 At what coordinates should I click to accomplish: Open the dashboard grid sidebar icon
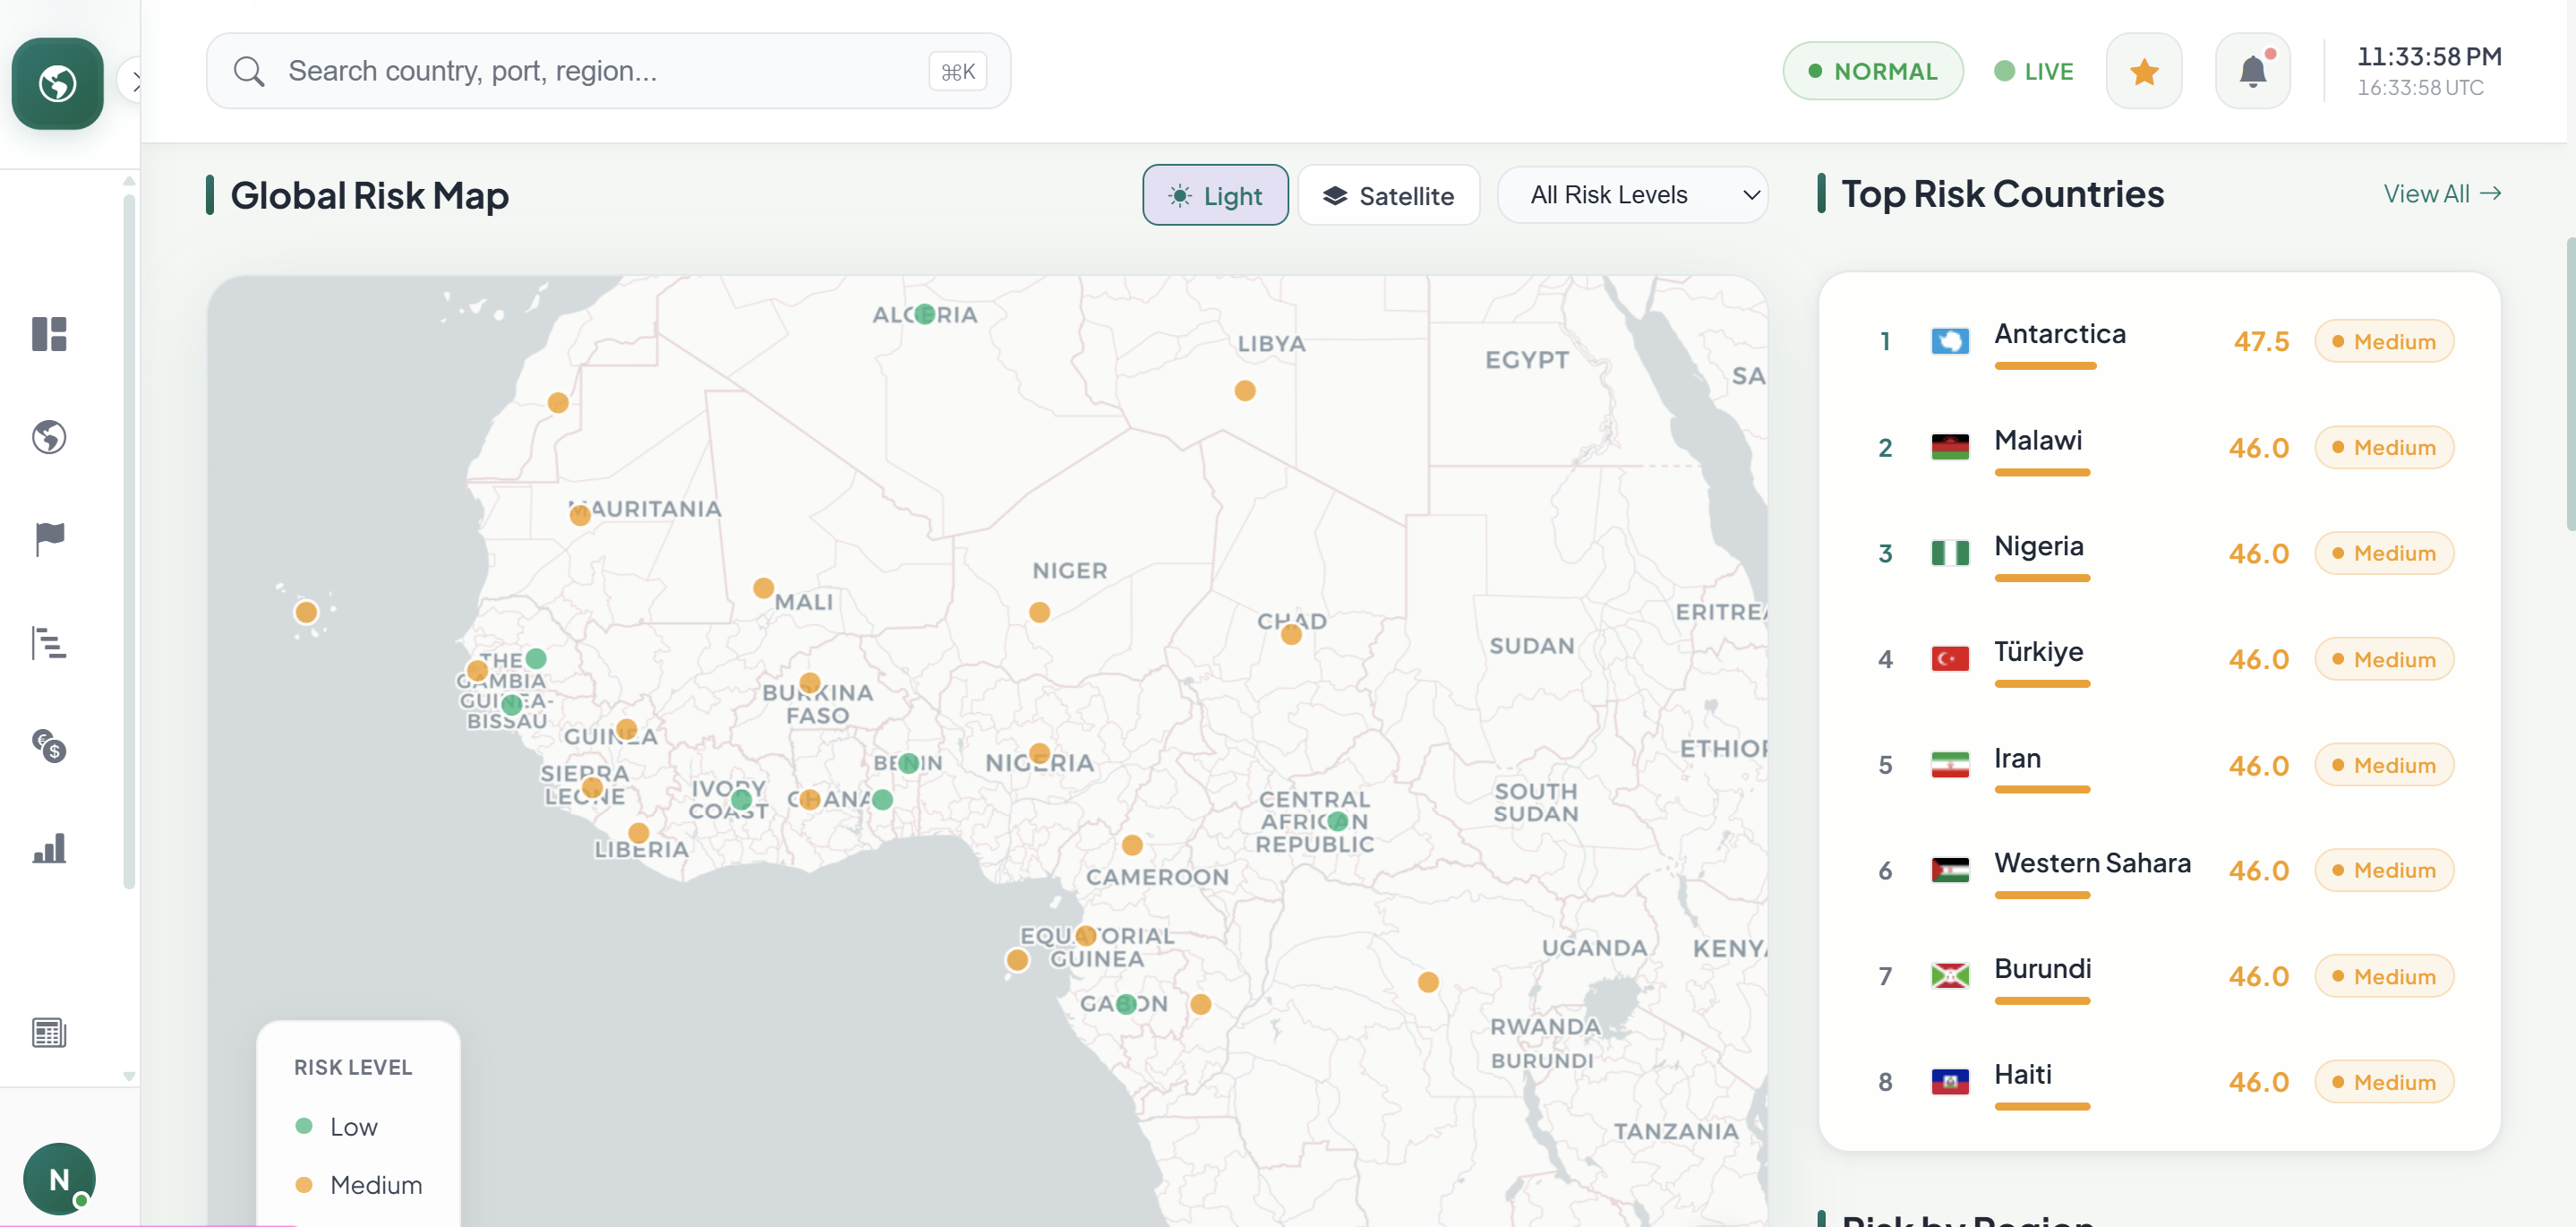49,334
